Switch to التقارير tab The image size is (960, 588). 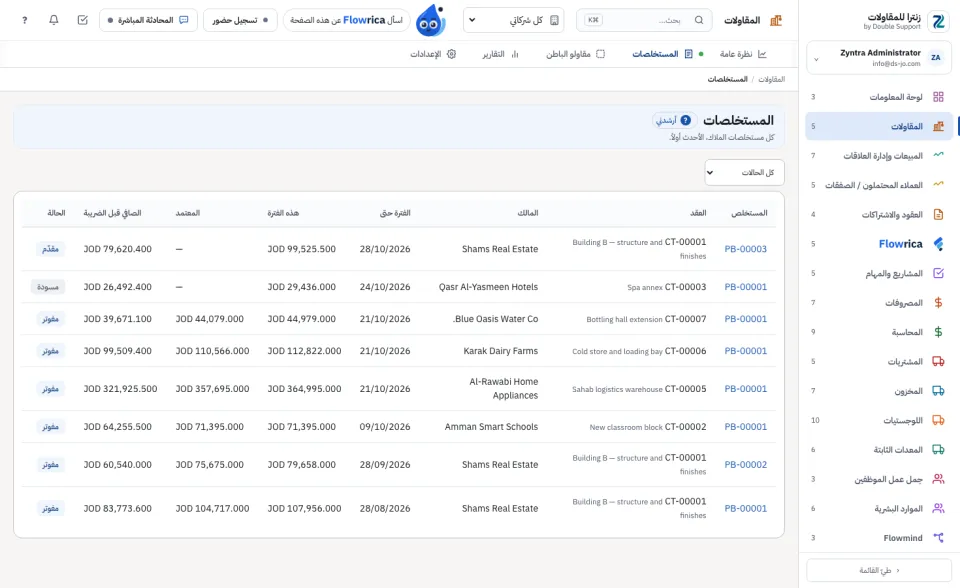[x=500, y=54]
